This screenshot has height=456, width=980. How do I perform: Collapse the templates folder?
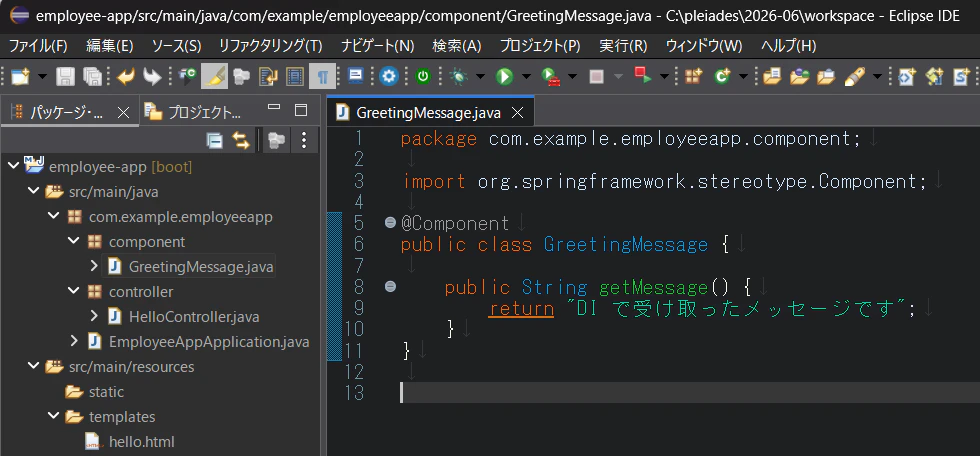coord(54,417)
